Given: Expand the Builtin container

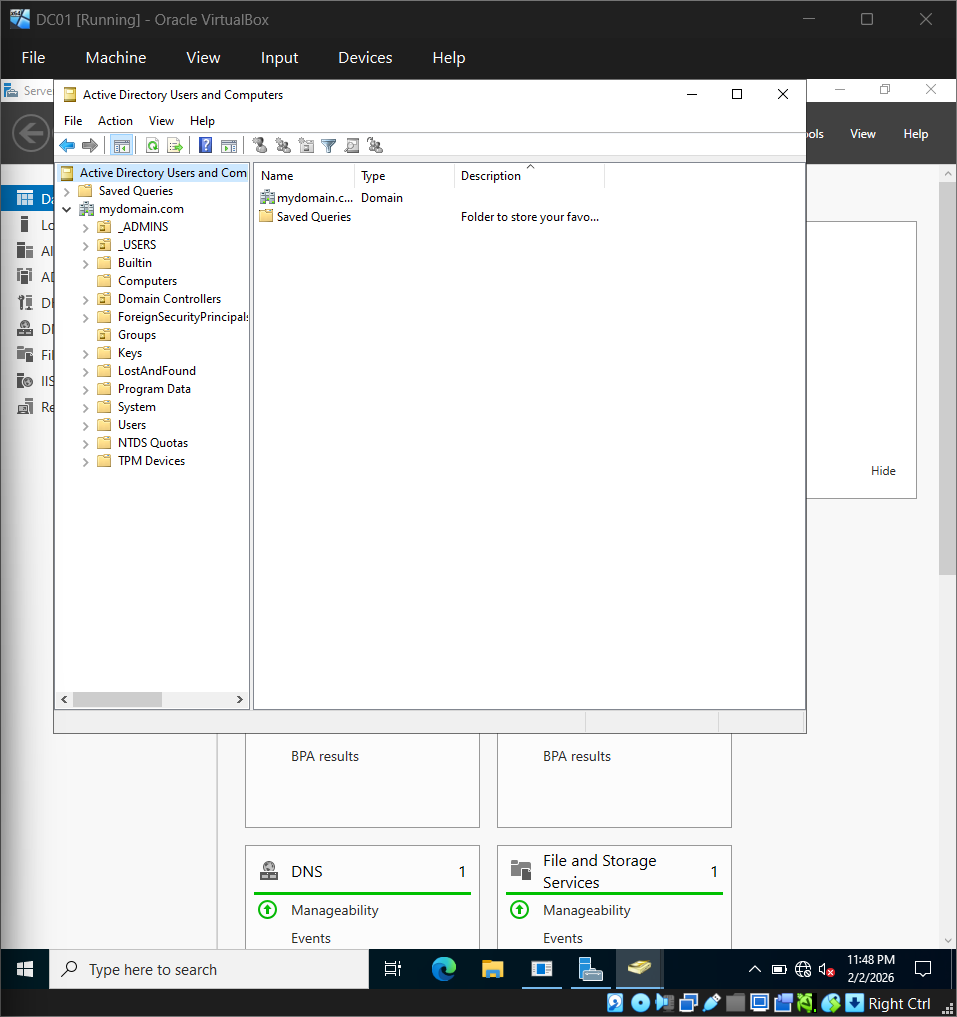Looking at the screenshot, I should (86, 264).
